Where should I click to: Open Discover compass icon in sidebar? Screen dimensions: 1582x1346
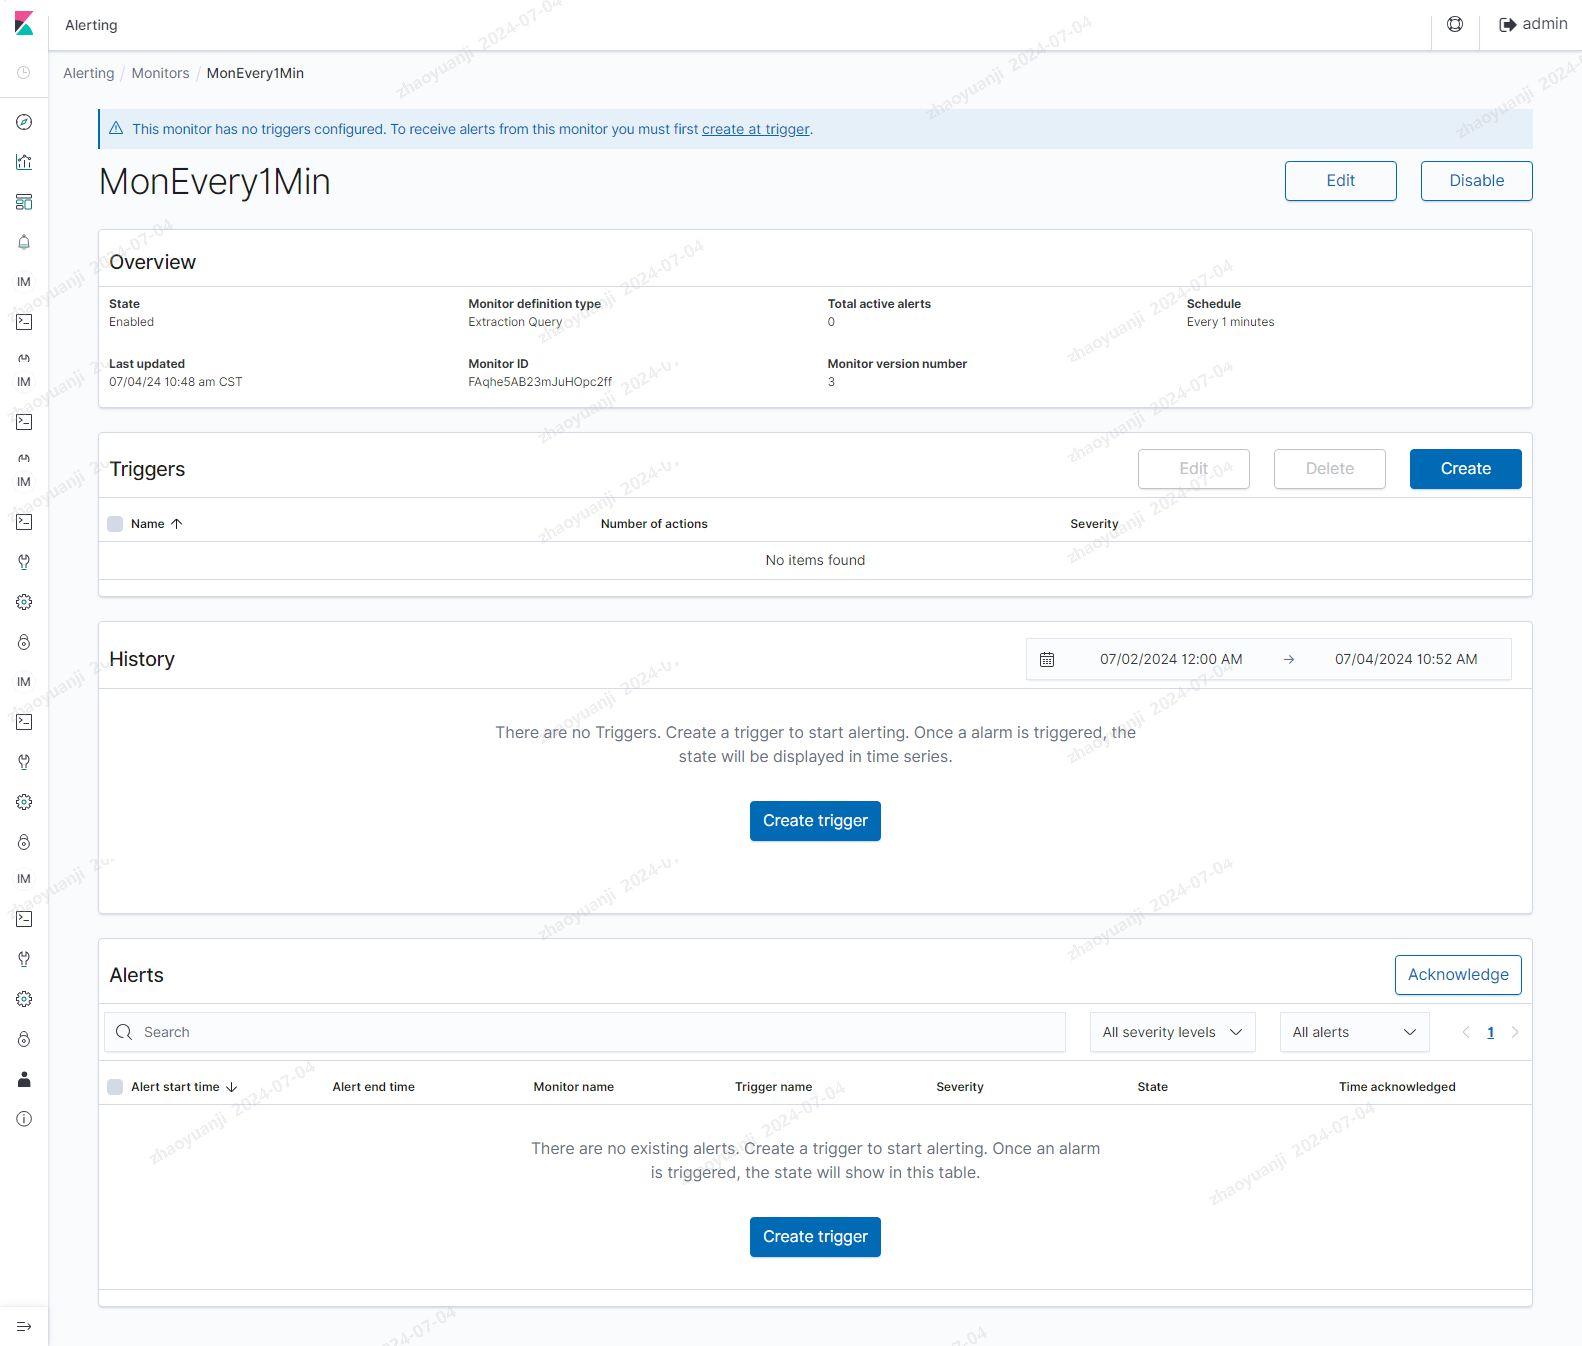[24, 122]
